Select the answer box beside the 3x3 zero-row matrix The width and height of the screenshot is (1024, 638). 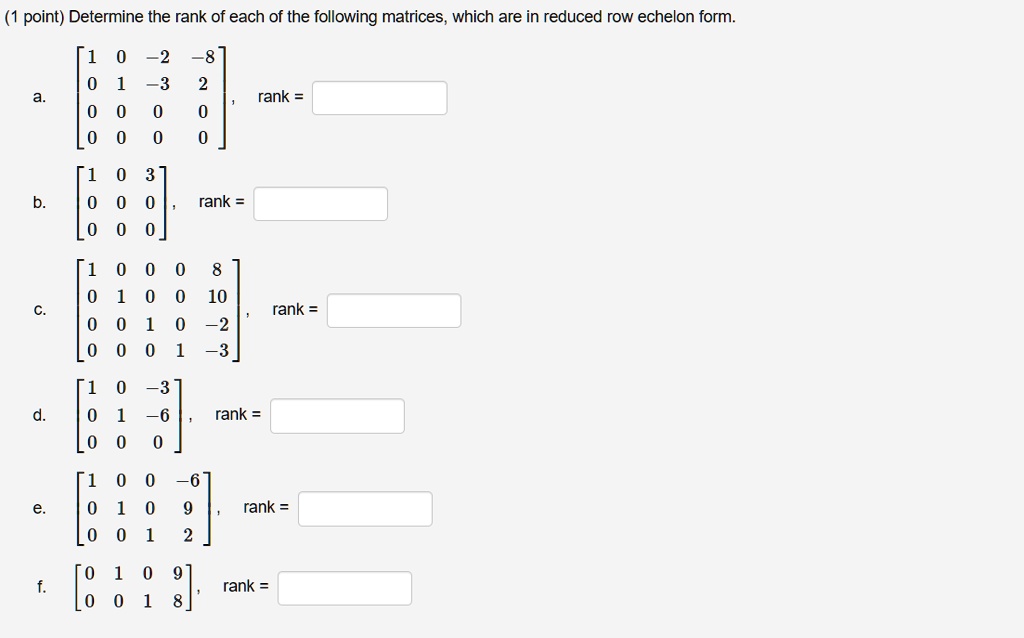click(320, 203)
